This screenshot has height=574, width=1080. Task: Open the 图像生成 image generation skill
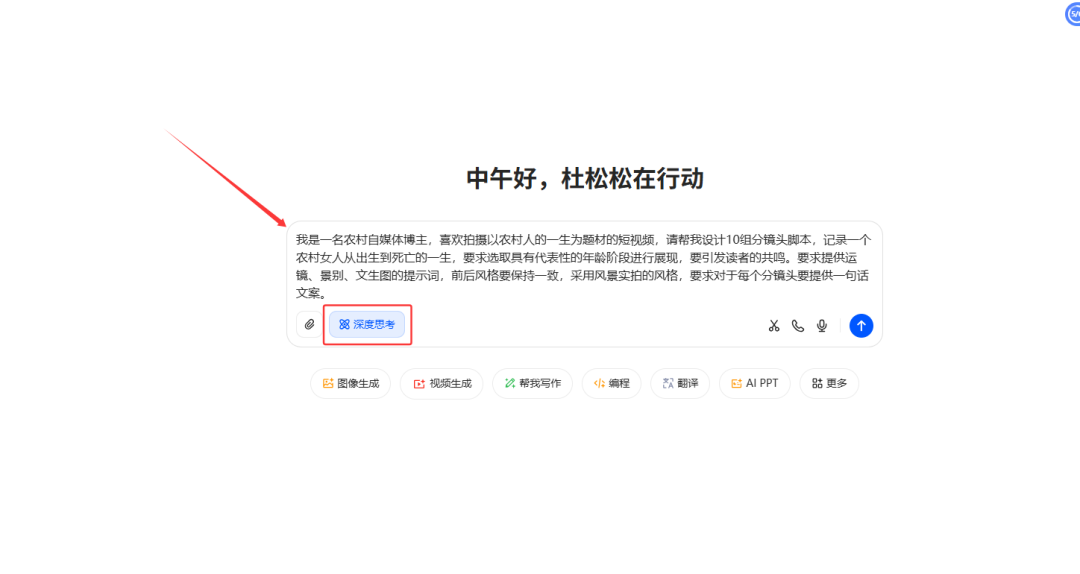[351, 383]
